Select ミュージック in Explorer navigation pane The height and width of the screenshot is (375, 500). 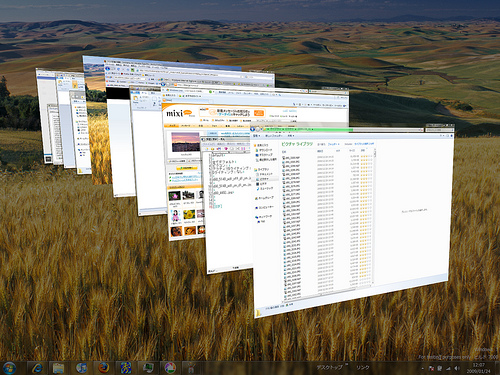[x=265, y=188]
